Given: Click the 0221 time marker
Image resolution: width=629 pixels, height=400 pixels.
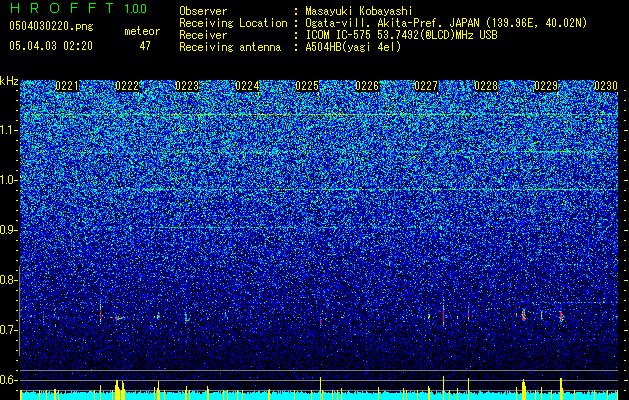Looking at the screenshot, I should [x=67, y=86].
